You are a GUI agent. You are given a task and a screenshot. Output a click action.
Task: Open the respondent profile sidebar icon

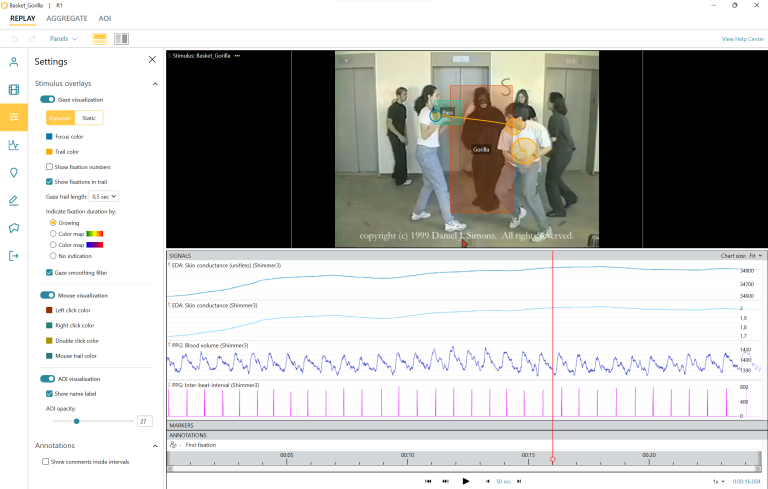(14, 62)
